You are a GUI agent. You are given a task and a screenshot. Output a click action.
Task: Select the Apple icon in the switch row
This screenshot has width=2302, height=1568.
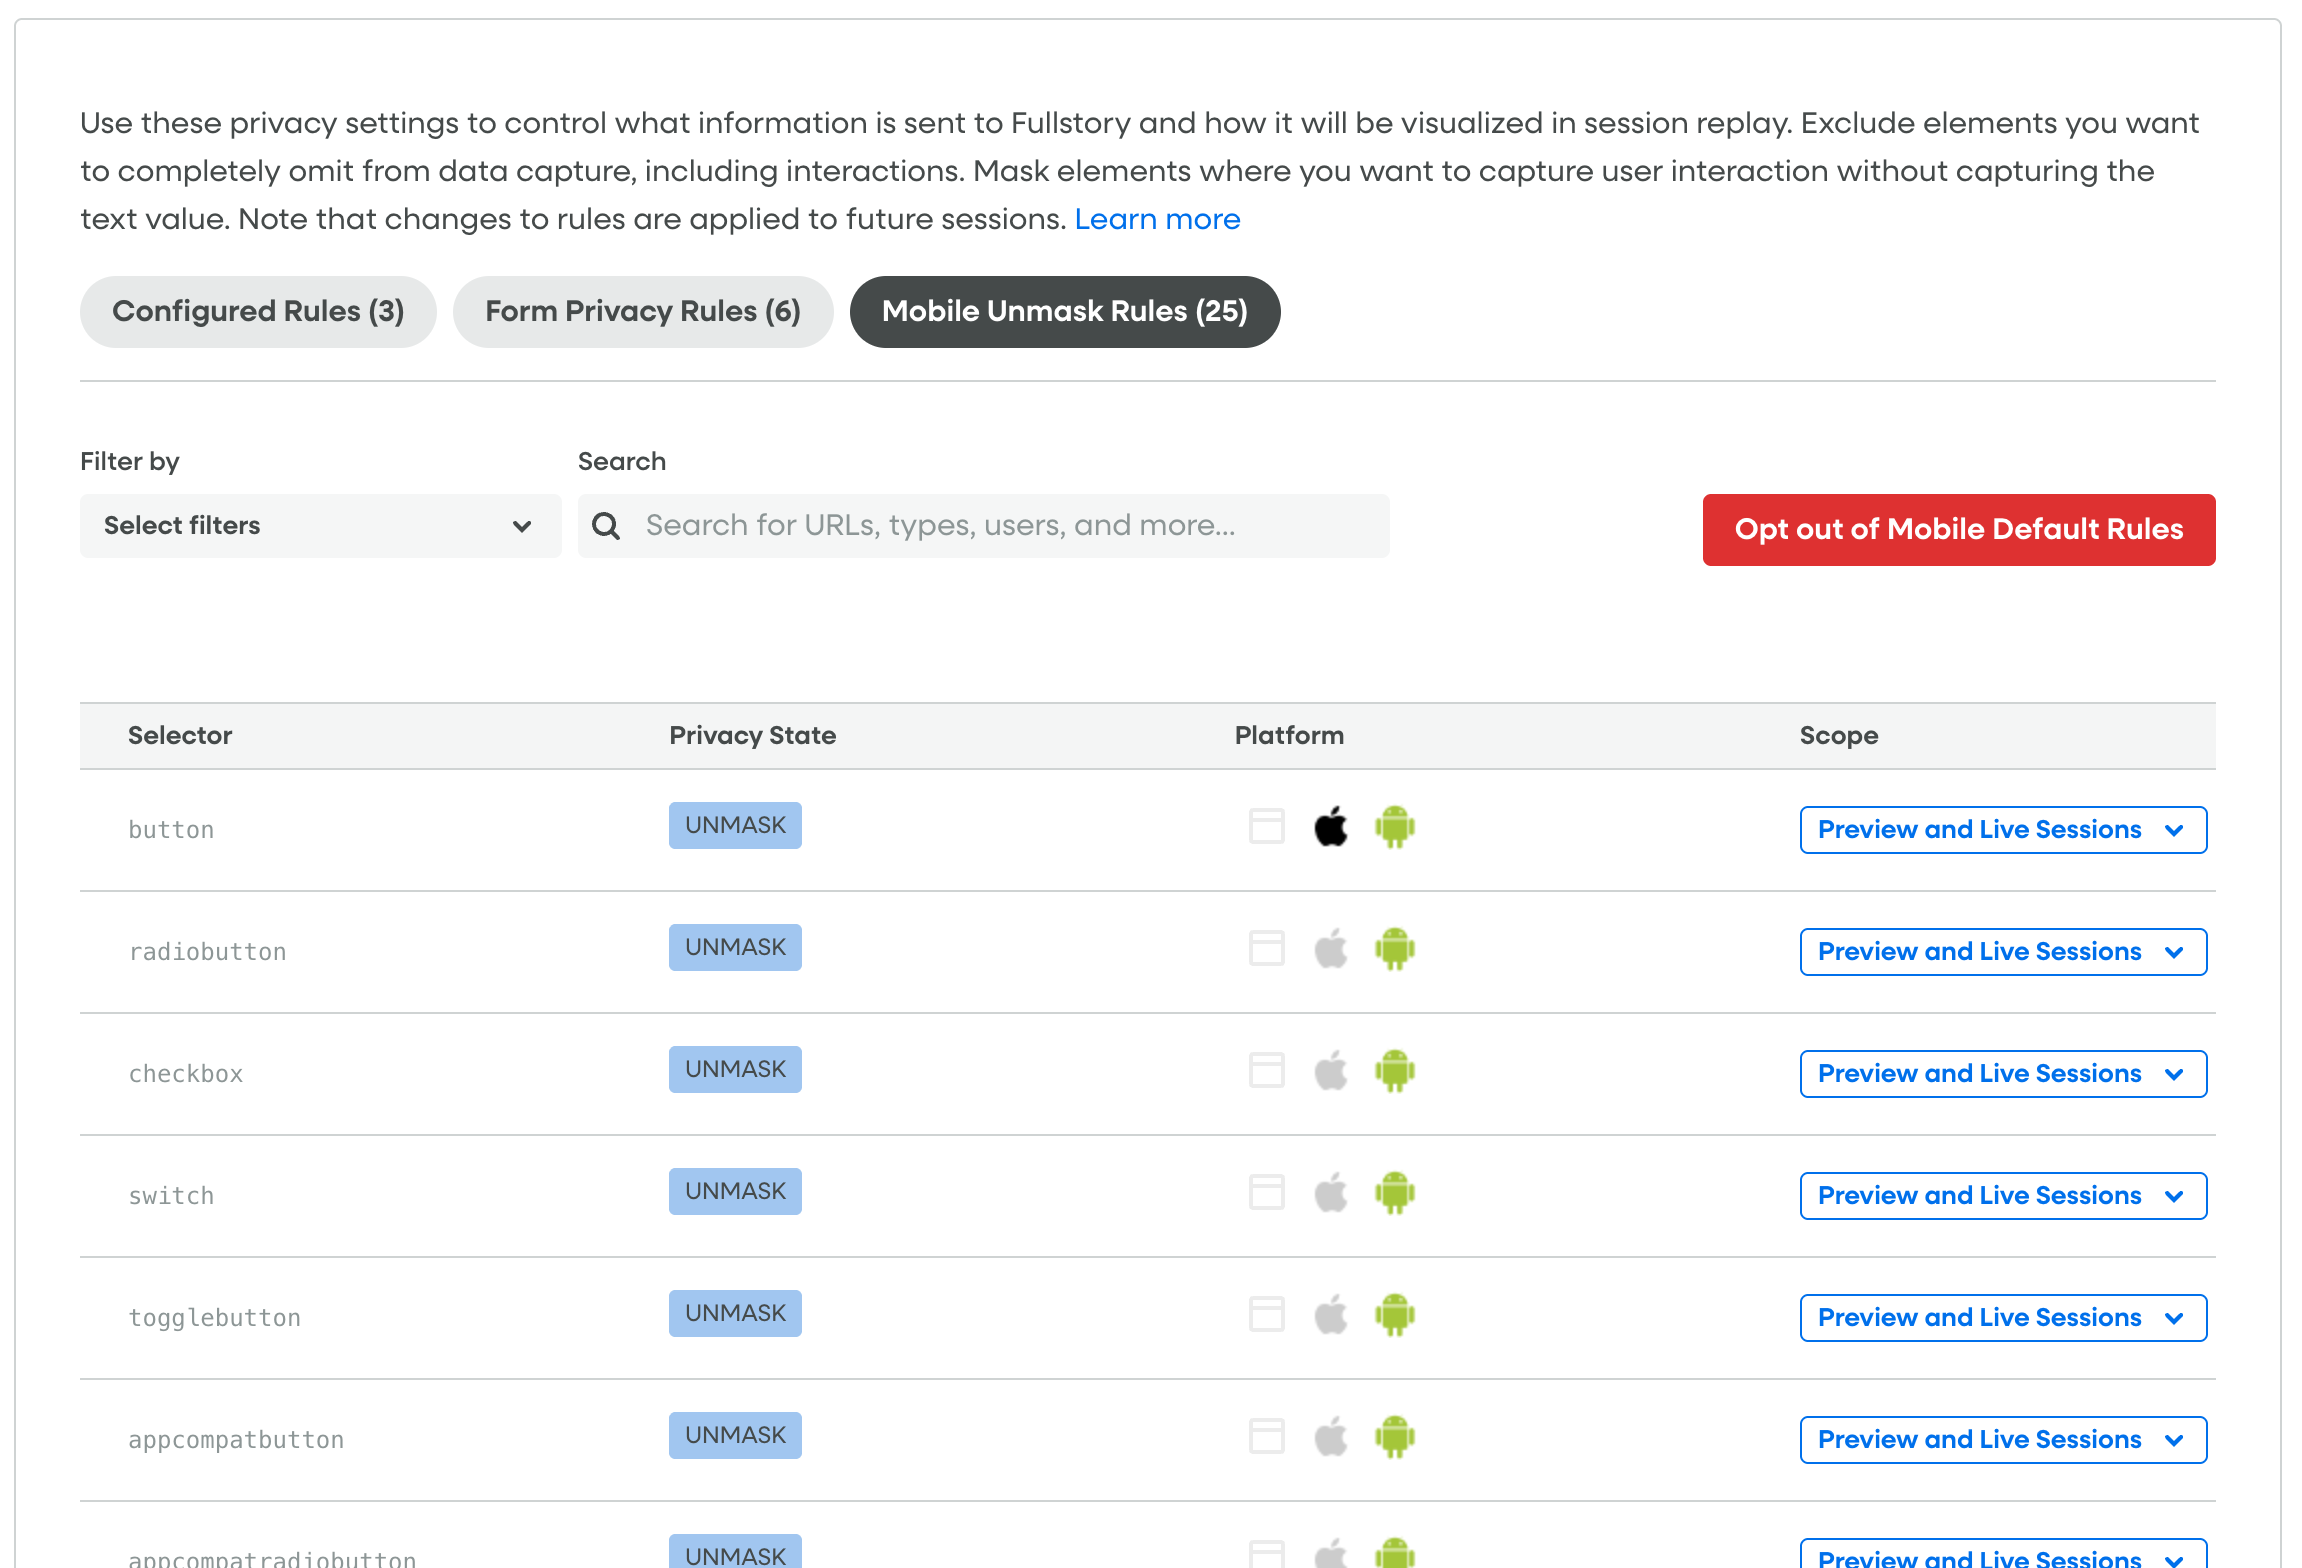click(1332, 1193)
